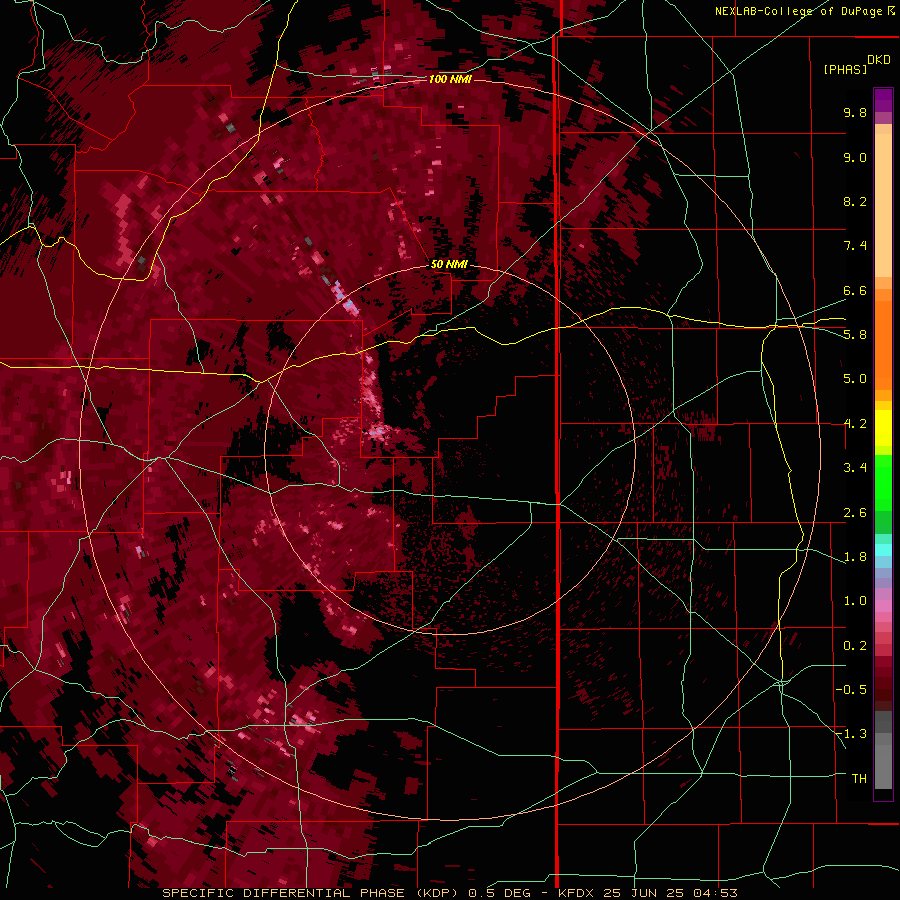Pick the cyan color bar segment
This screenshot has width=900, height=900.
883,550
